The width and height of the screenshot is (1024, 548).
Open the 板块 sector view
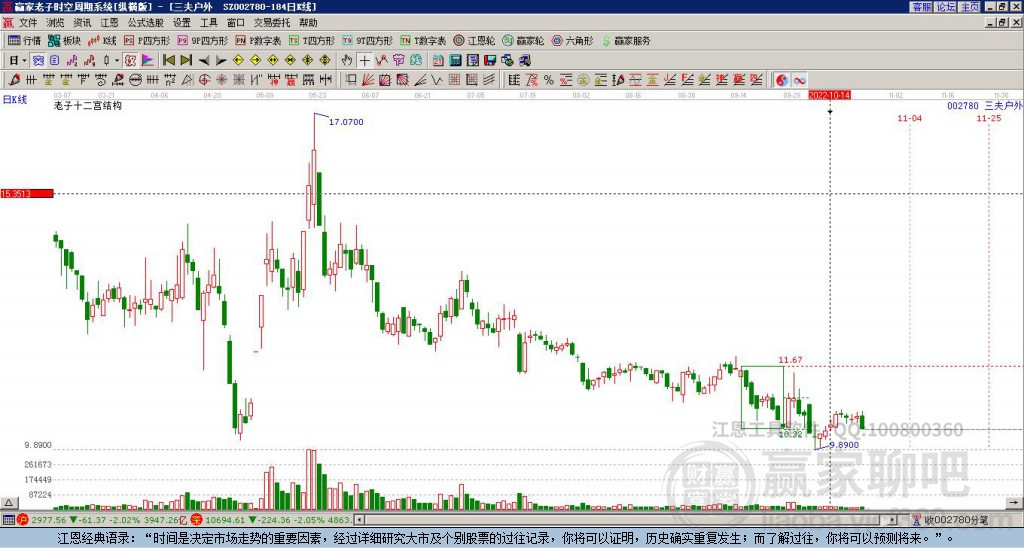coord(64,40)
